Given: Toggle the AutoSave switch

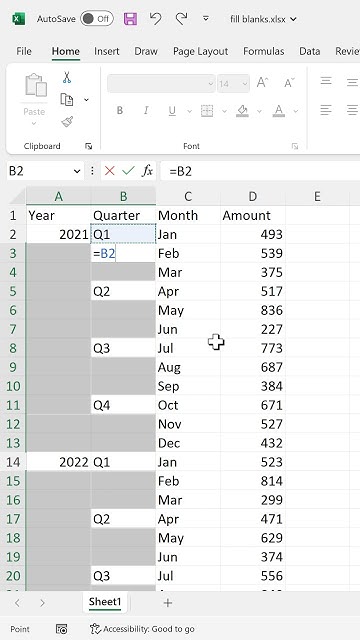Looking at the screenshot, I should [96, 19].
